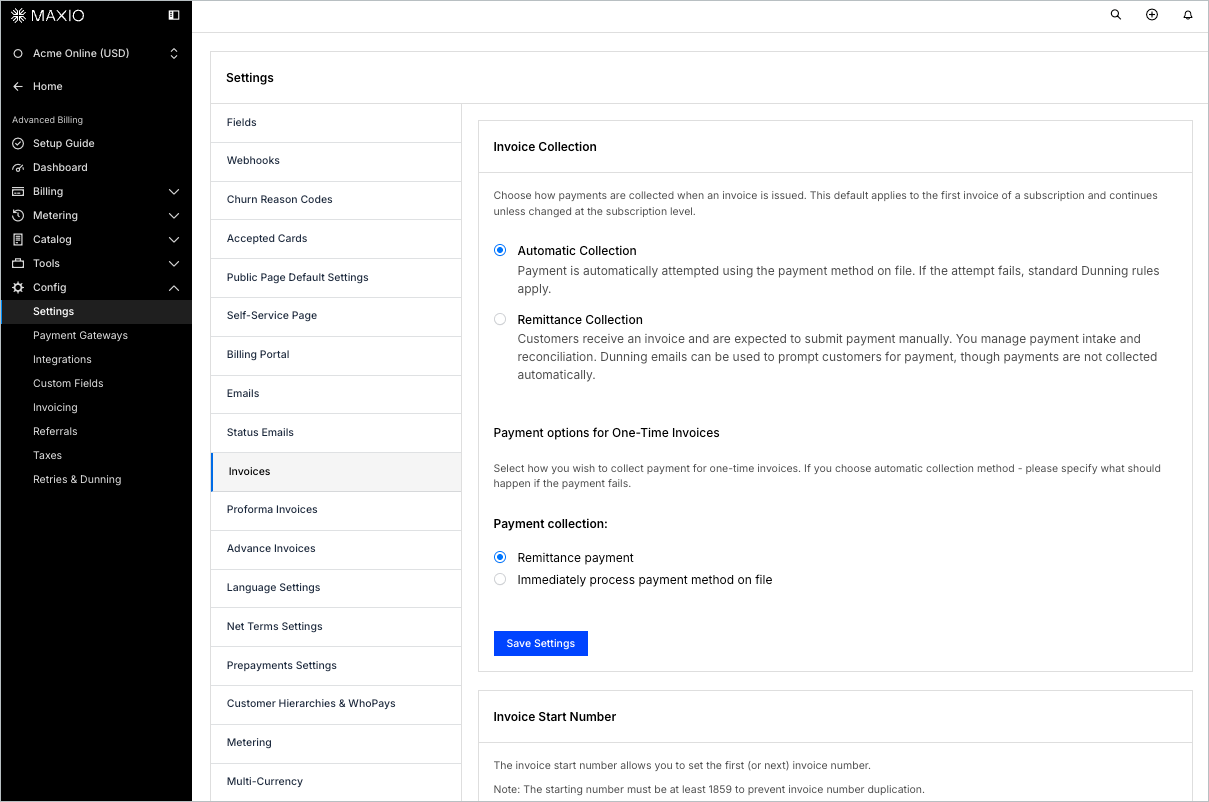Click the Tools briefcase icon

tap(18, 263)
